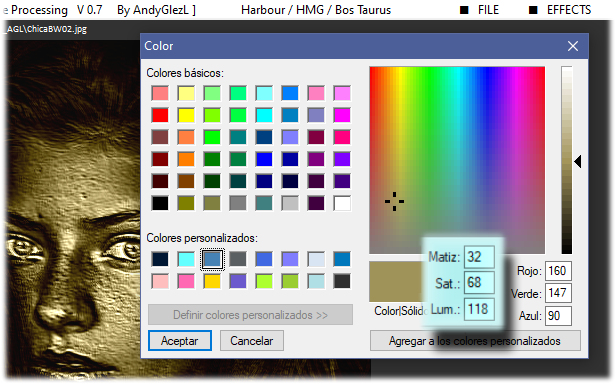Image resolution: width=616 pixels, height=384 pixels.
Task: Select orange basic color swatch in fourth row
Action: point(186,159)
